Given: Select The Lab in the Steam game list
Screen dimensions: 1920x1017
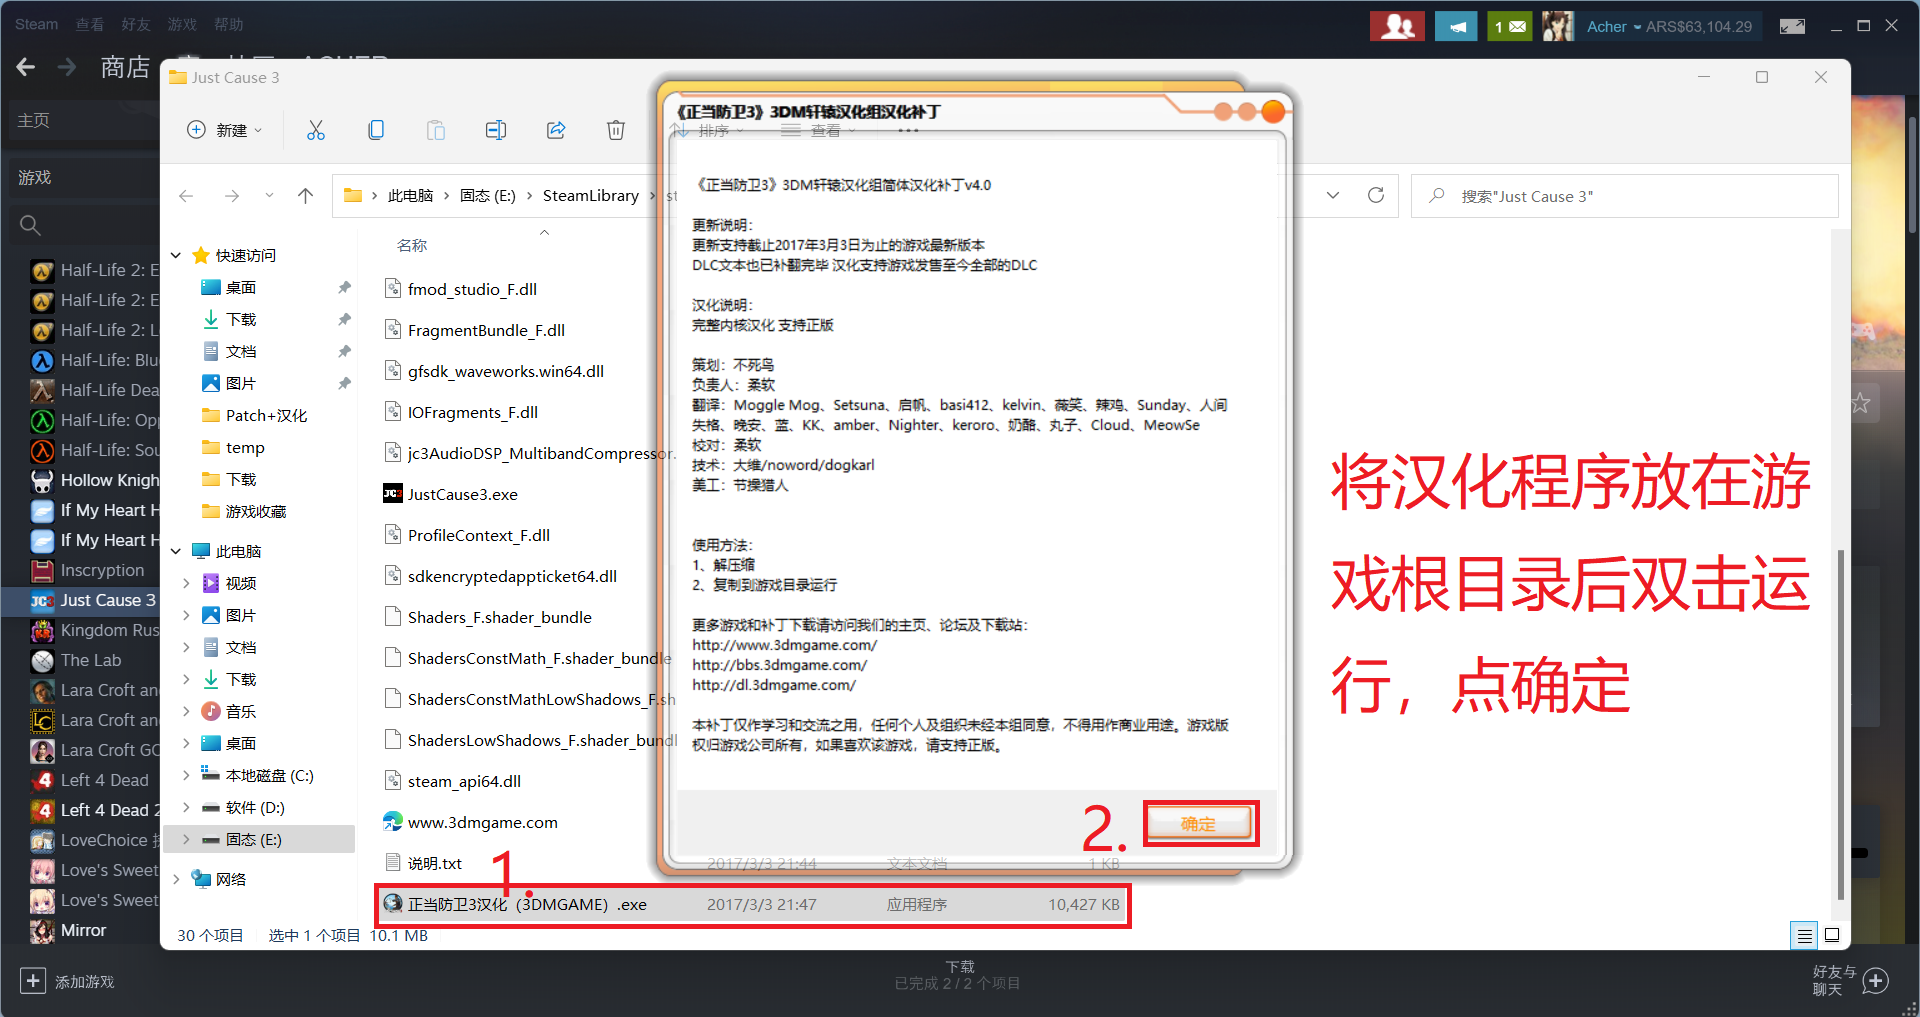Looking at the screenshot, I should (78, 660).
